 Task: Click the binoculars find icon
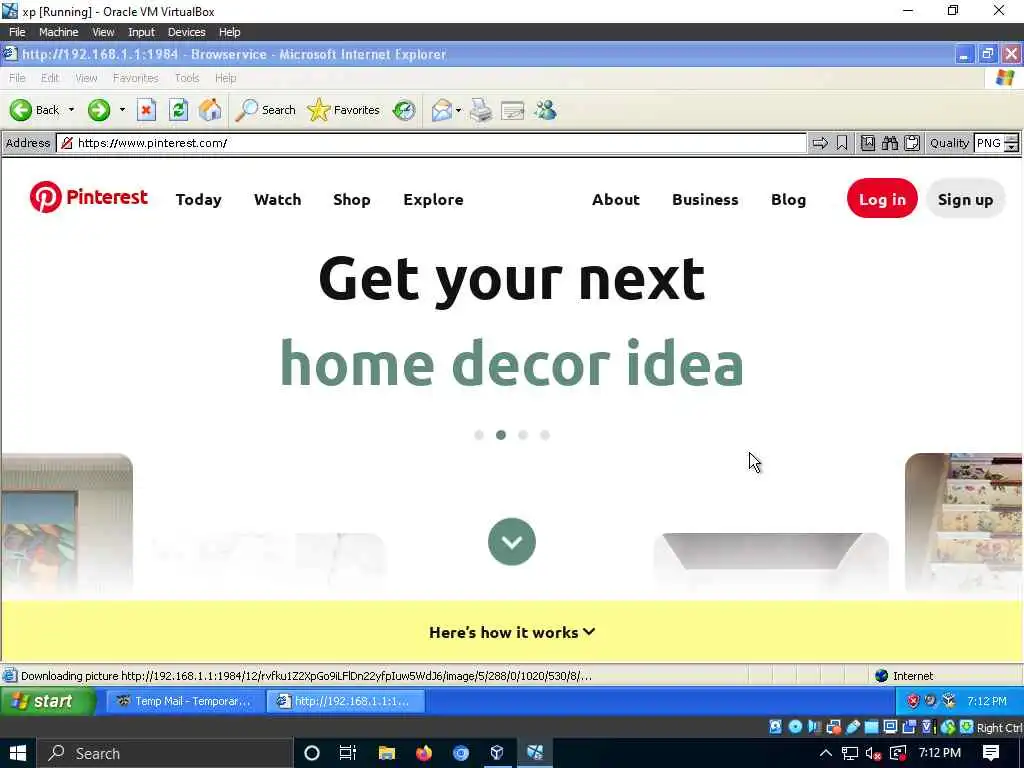pos(889,143)
